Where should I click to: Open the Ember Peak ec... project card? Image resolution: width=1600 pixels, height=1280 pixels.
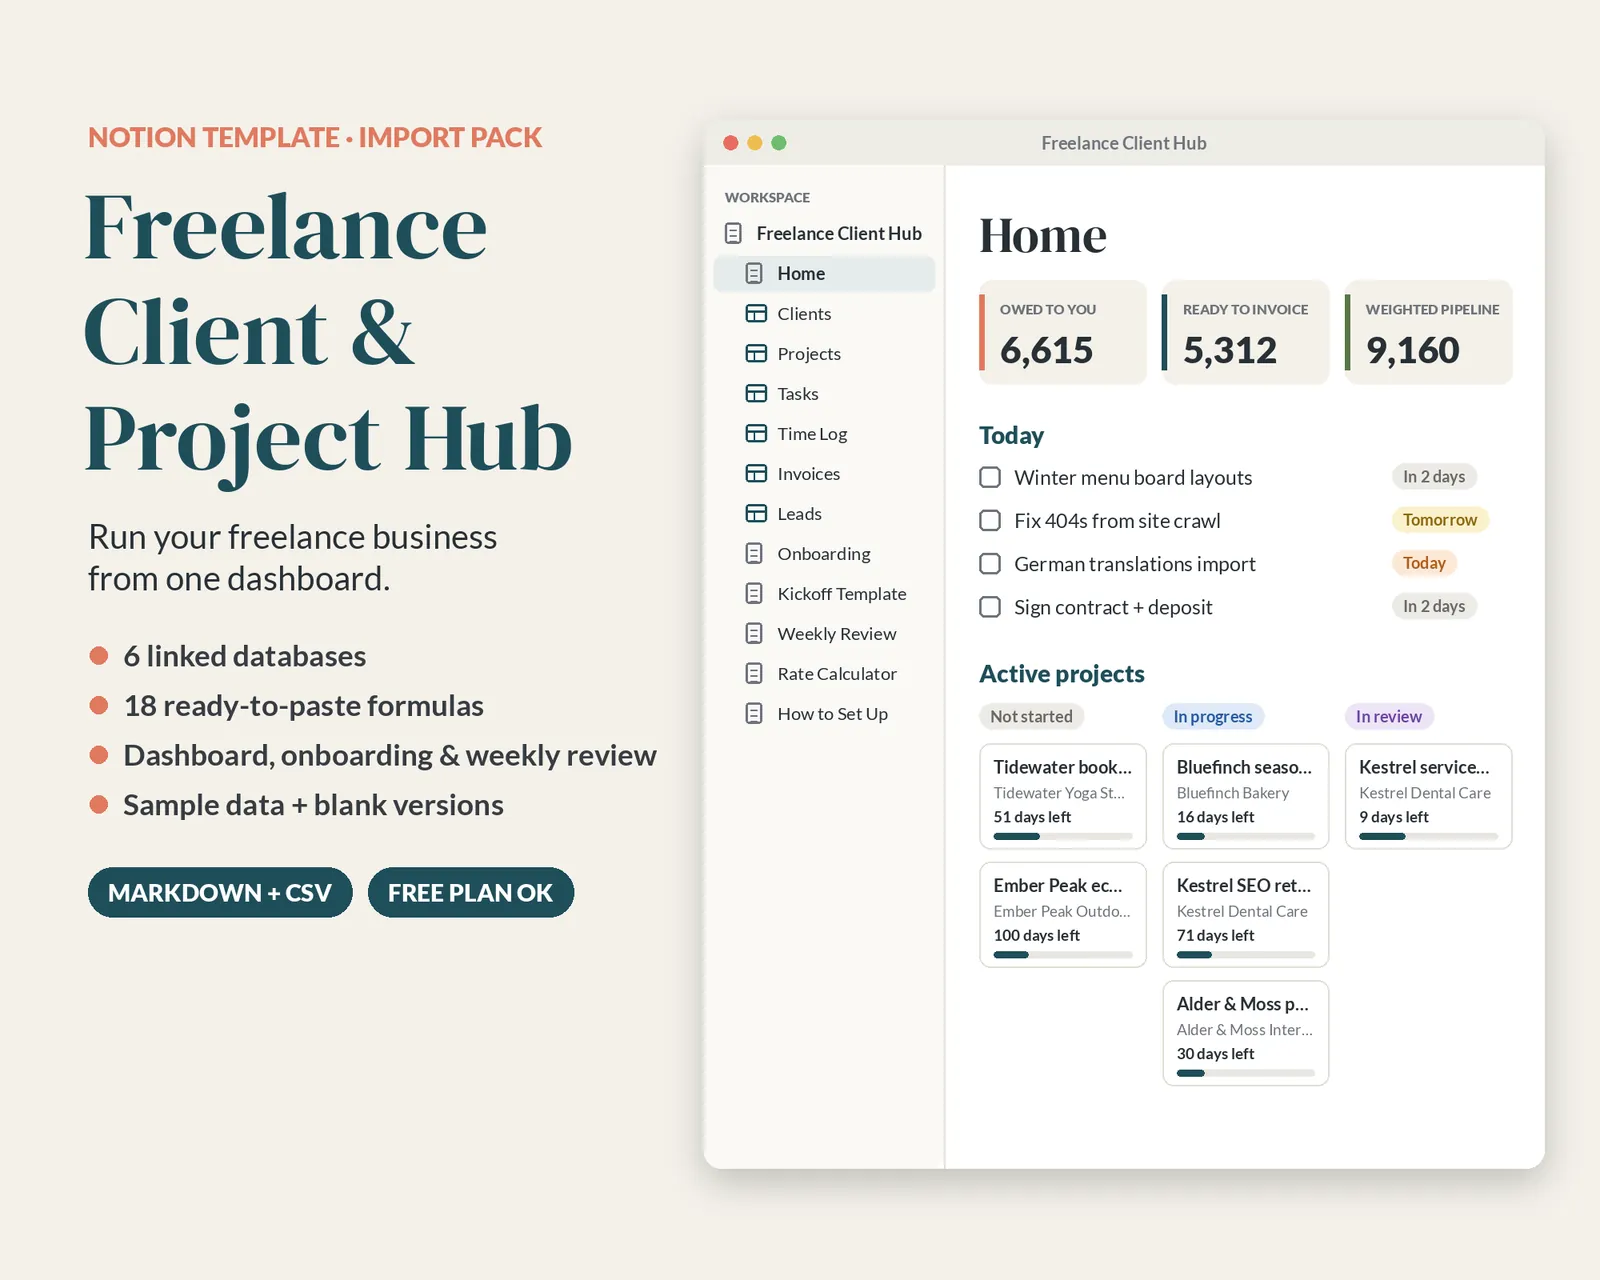(1062, 914)
